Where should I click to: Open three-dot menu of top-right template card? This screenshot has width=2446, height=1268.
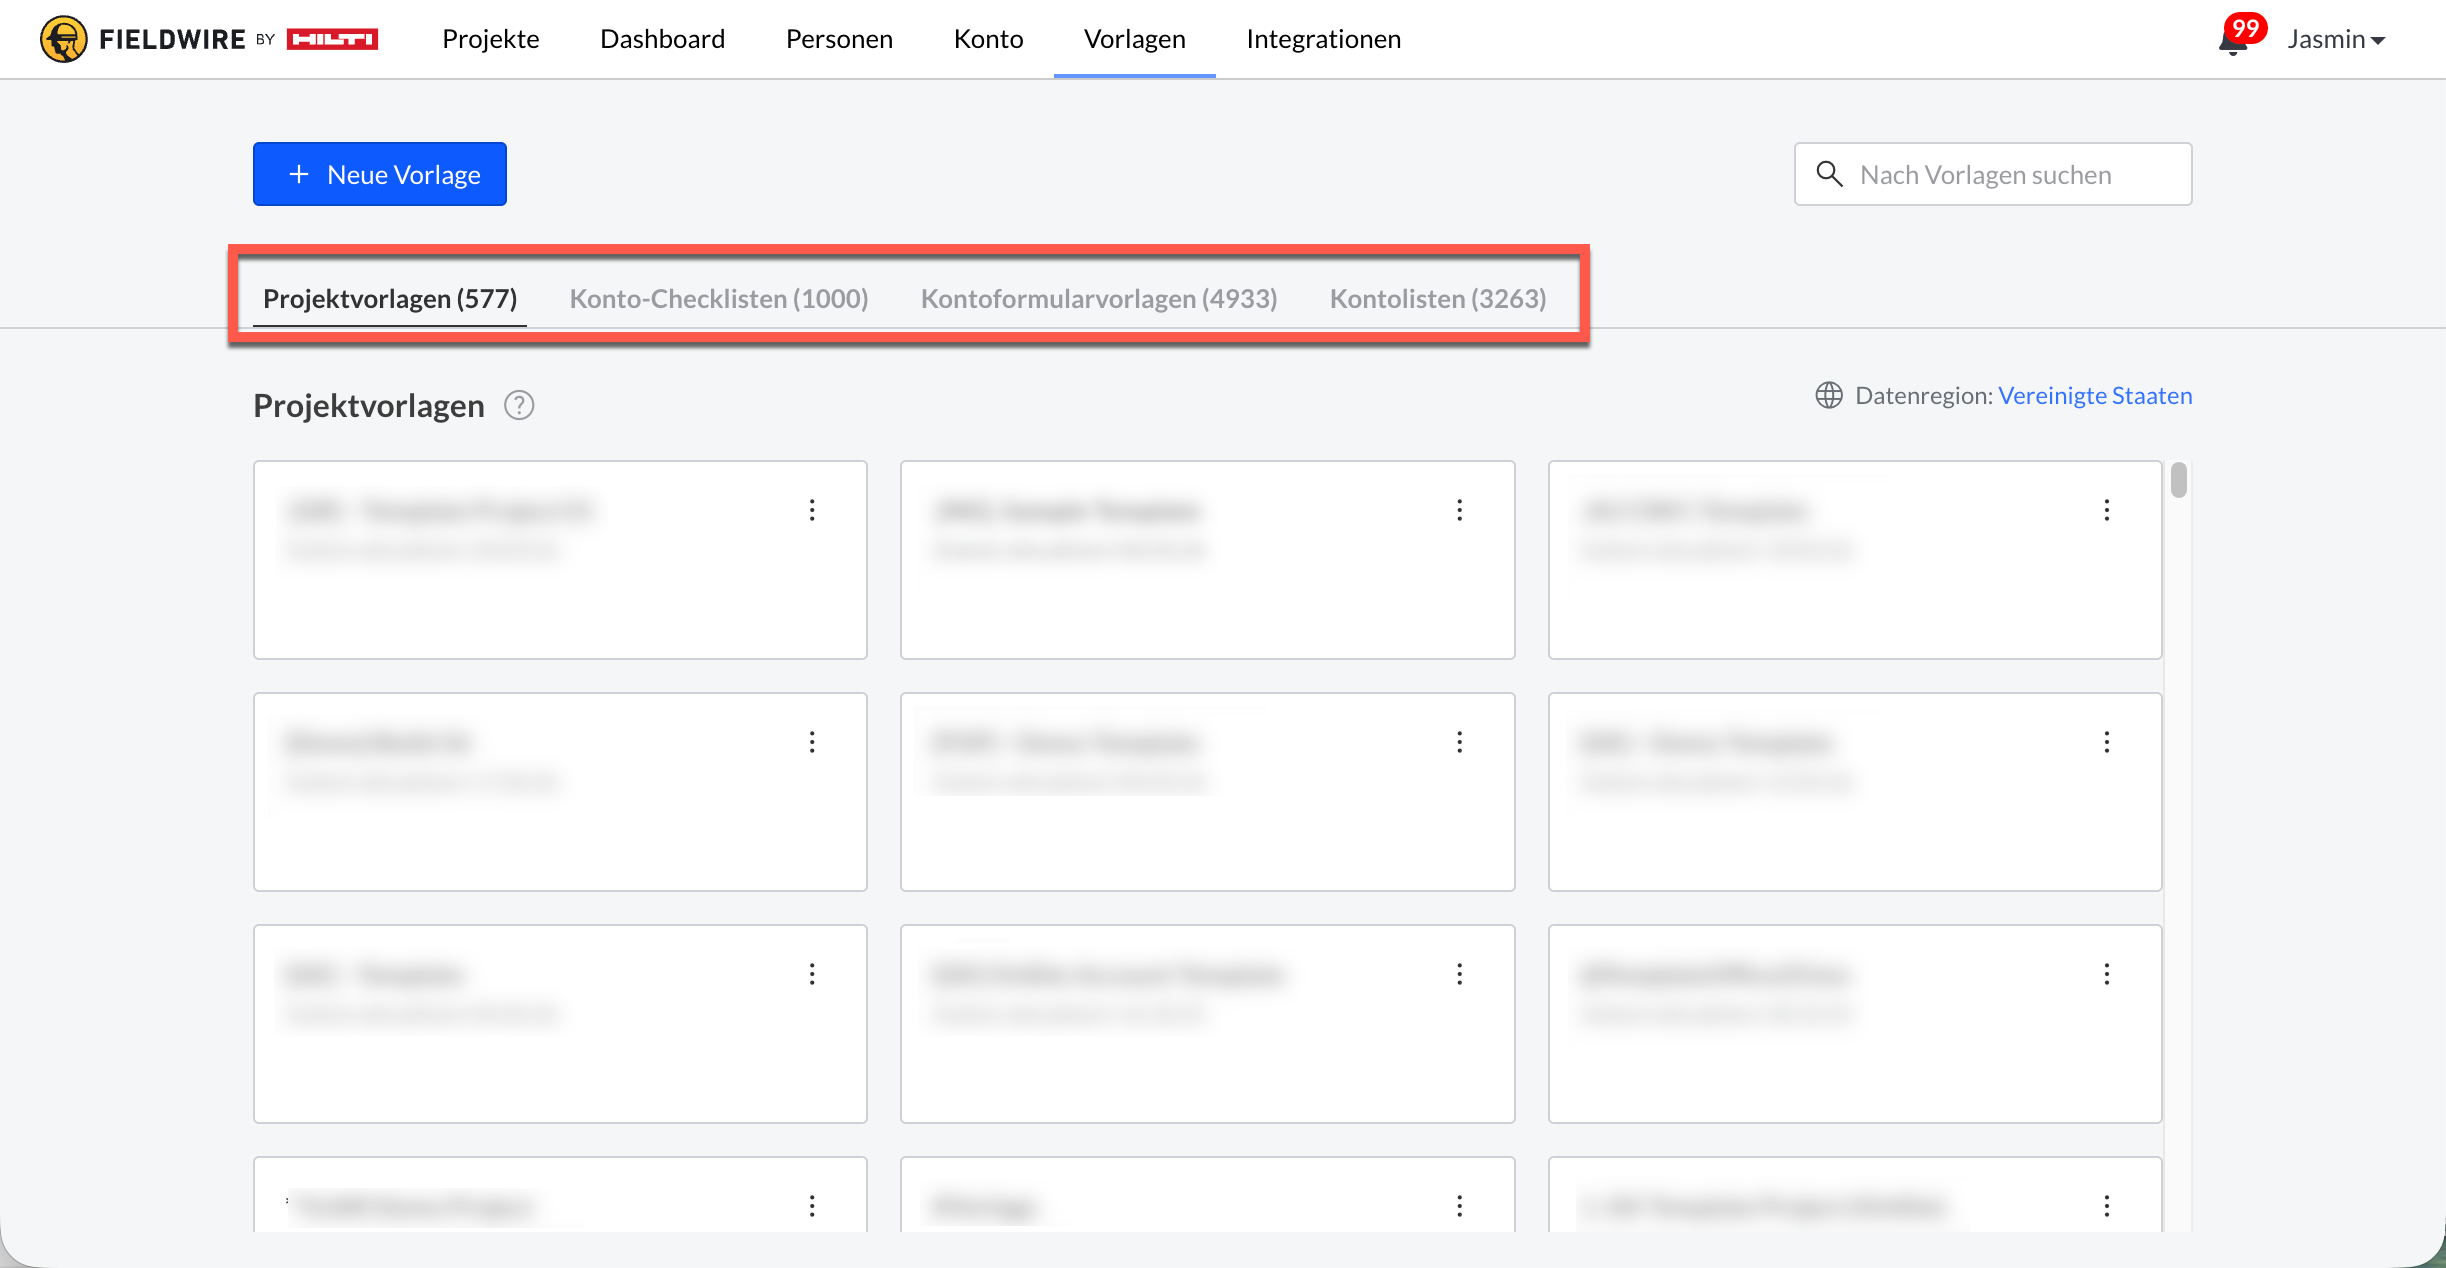point(2106,511)
